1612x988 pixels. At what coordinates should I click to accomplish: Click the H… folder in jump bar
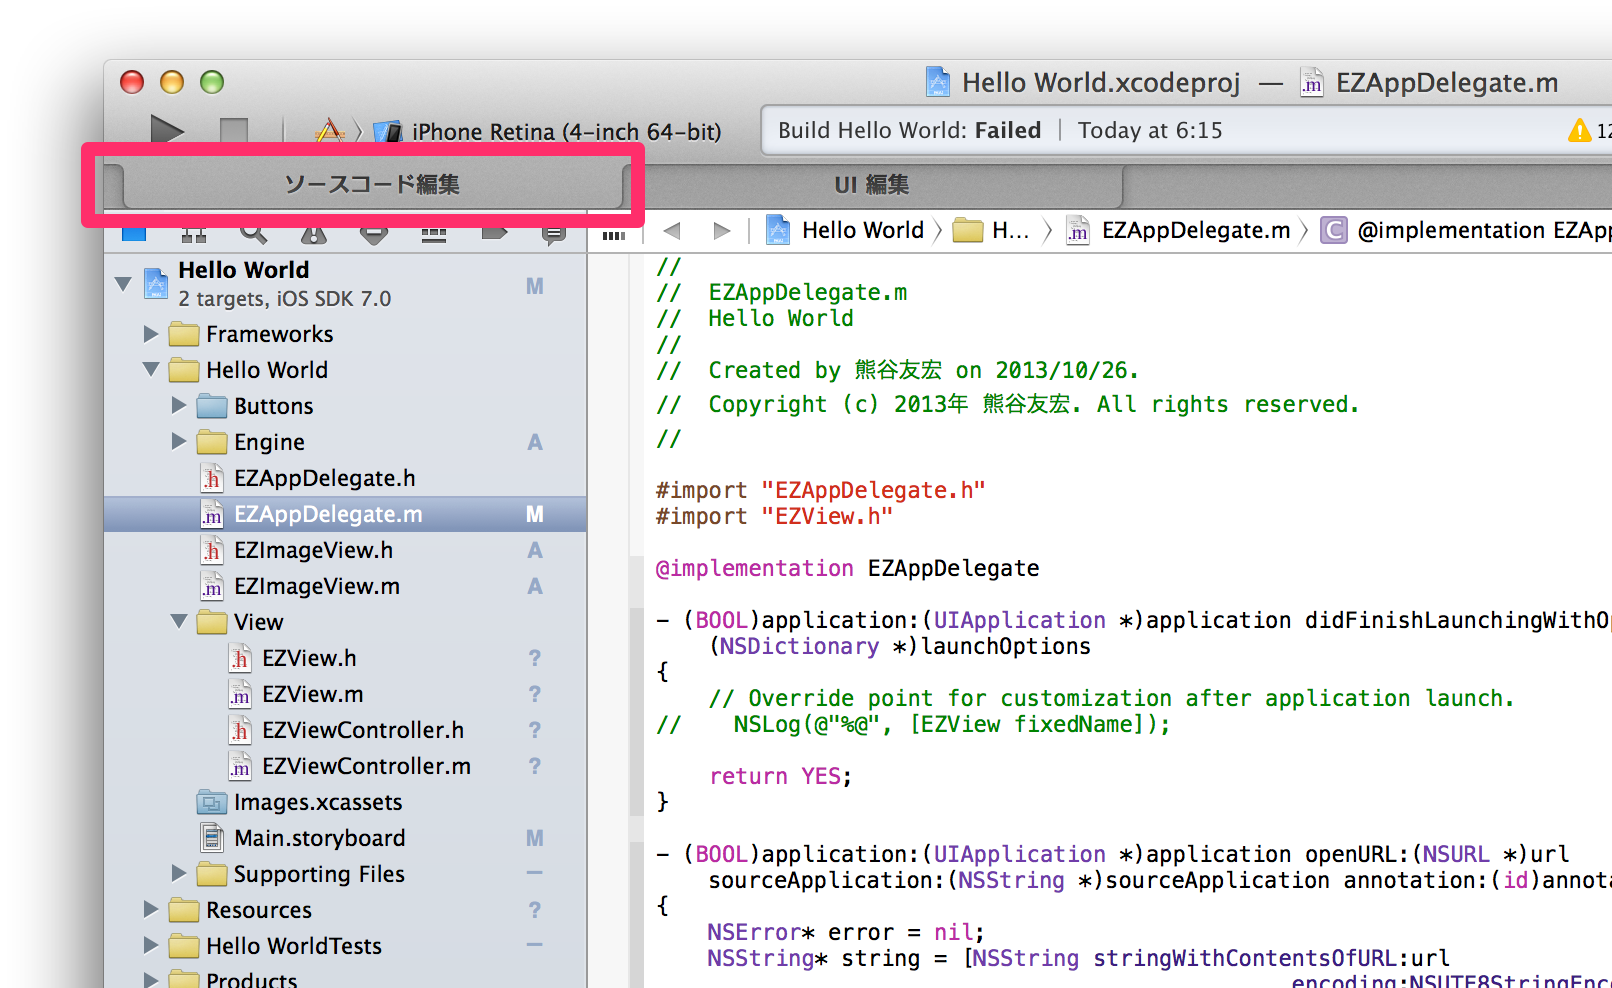pyautogui.click(x=991, y=231)
